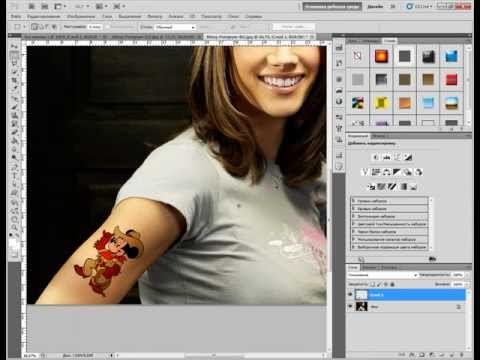480x360 pixels.
Task: Open the Фильтр menu
Action: pyautogui.click(x=154, y=16)
